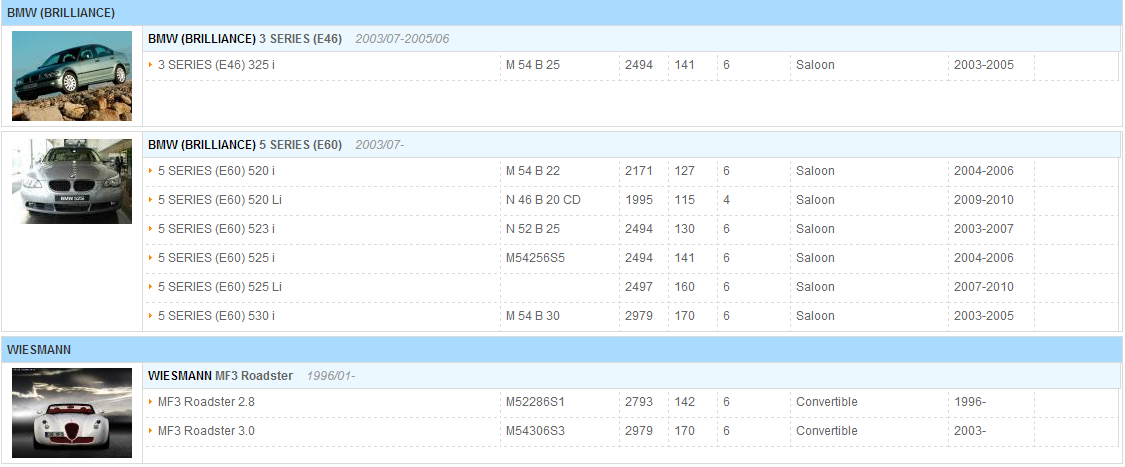Viewport: 1125px width, 467px height.
Task: Click the date 1996/01- in Wiesmann heading
Action: (331, 376)
